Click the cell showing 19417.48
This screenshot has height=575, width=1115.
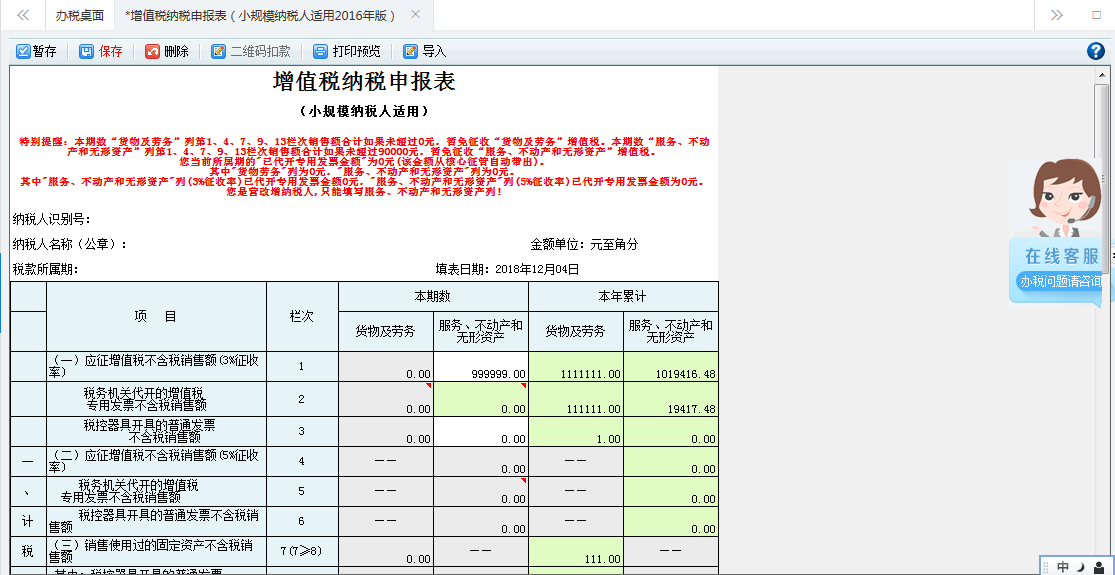[x=671, y=399]
